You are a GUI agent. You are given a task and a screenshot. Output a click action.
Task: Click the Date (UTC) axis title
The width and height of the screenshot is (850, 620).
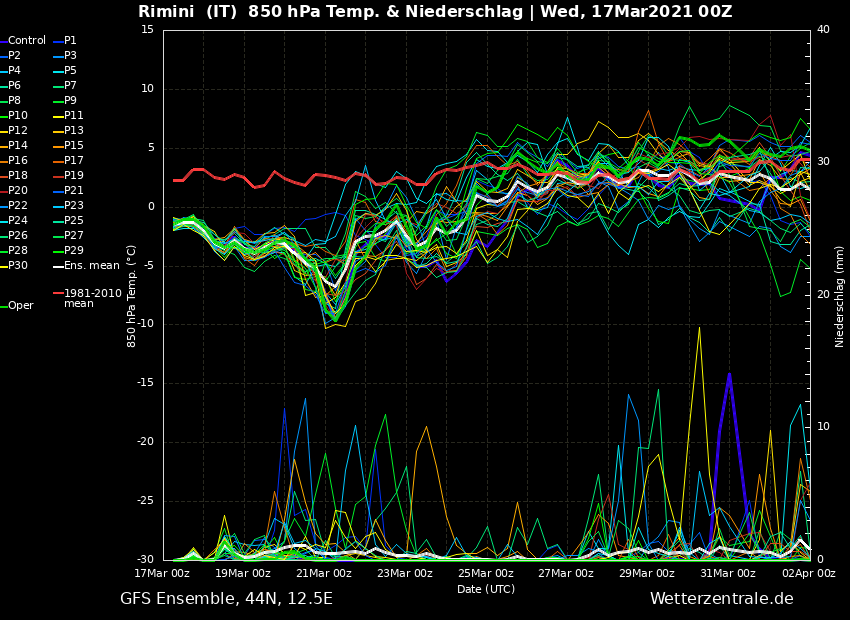click(486, 589)
